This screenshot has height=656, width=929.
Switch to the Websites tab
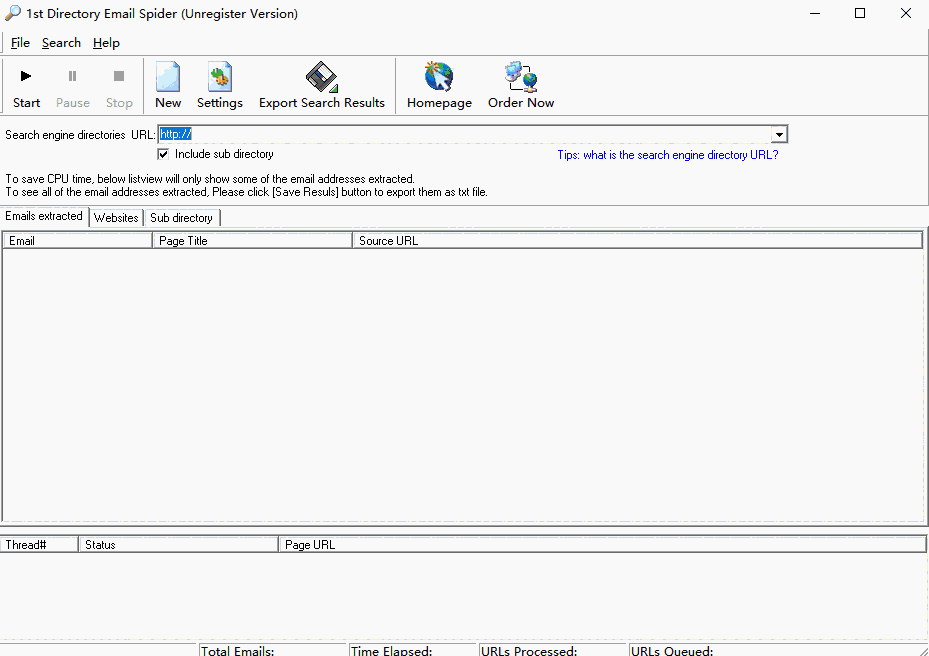(x=116, y=218)
